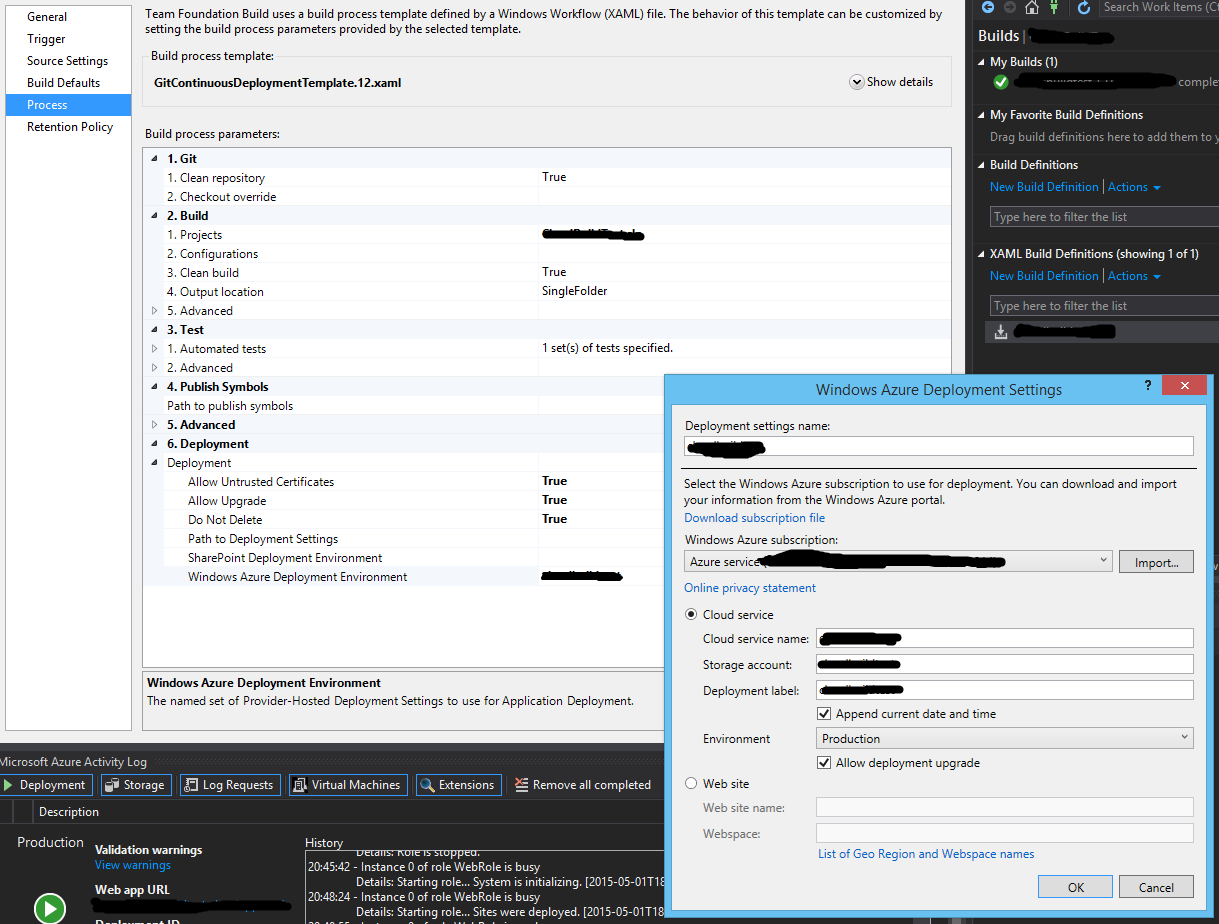This screenshot has height=924, width=1219.
Task: Click New Build Definition under Build Definitions
Action: [x=1044, y=187]
